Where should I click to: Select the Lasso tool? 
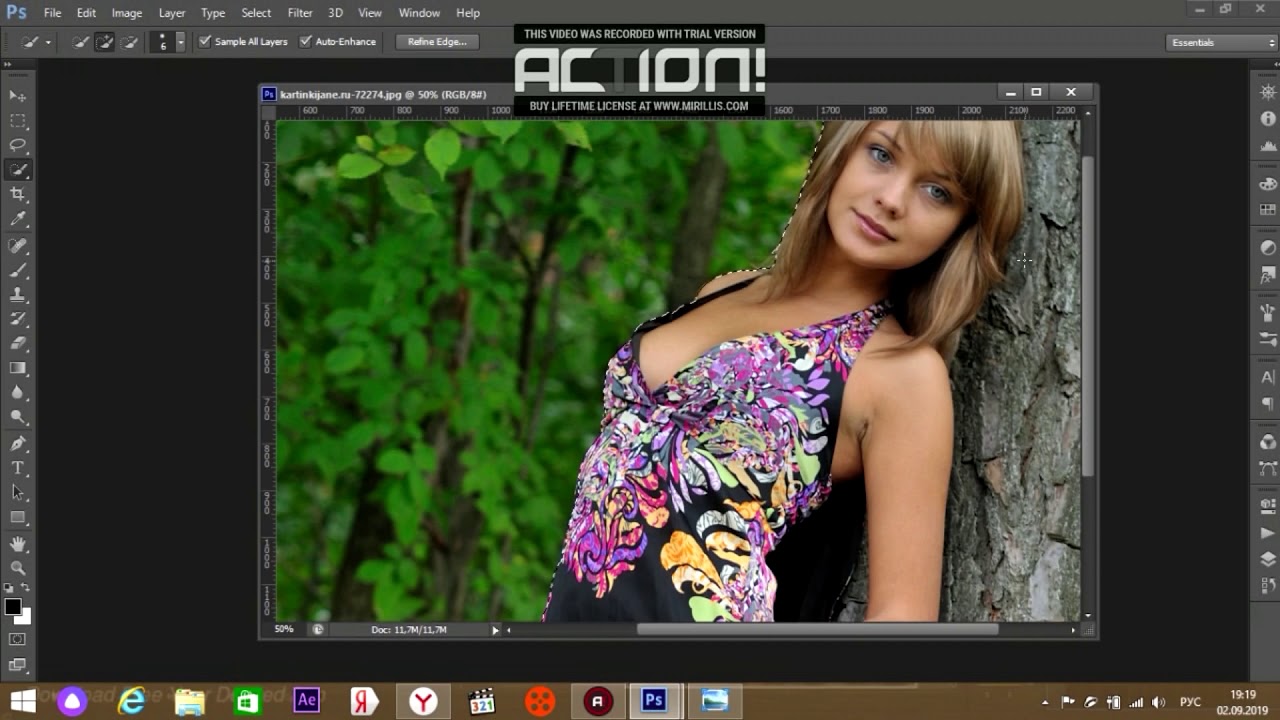pos(18,146)
